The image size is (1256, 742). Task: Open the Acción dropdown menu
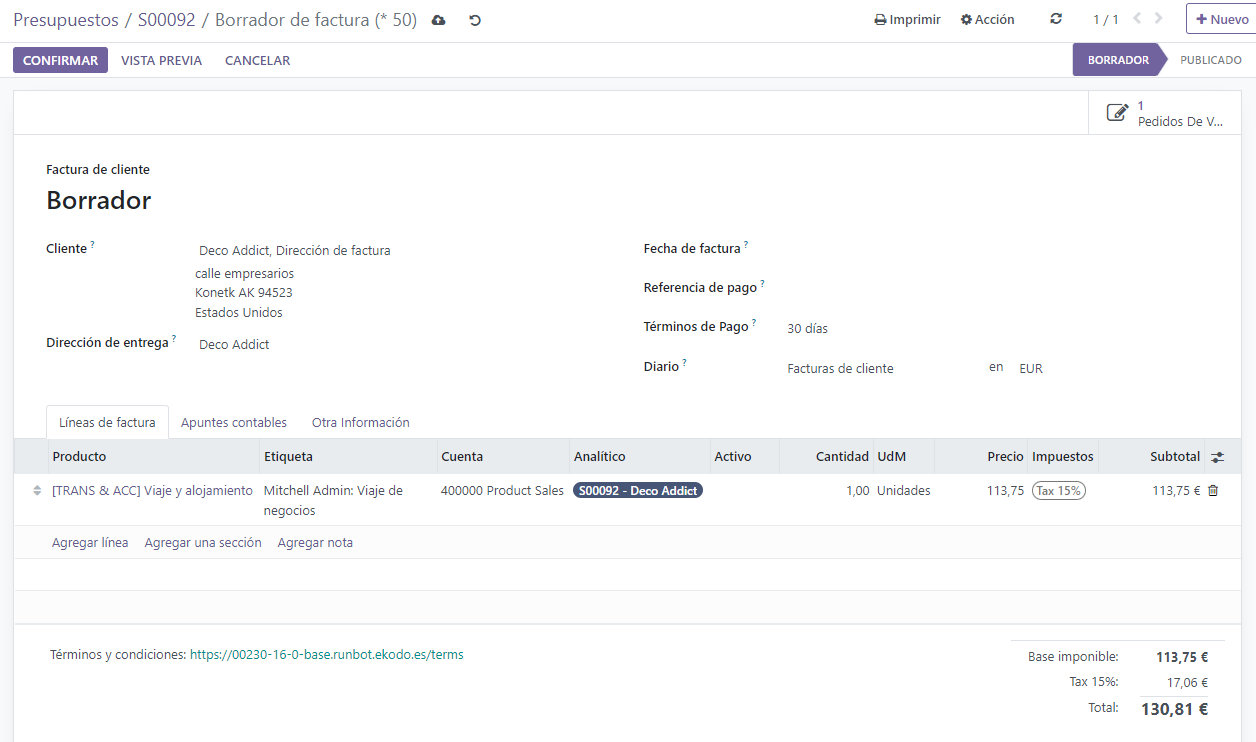987,19
